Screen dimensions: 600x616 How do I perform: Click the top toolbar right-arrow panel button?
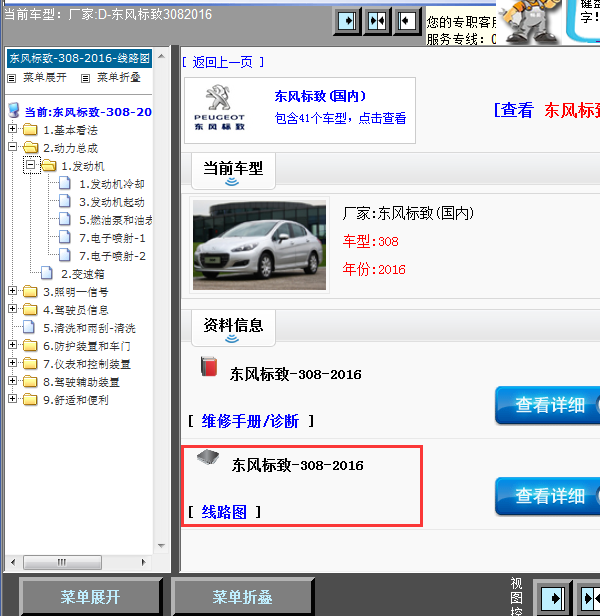[347, 21]
